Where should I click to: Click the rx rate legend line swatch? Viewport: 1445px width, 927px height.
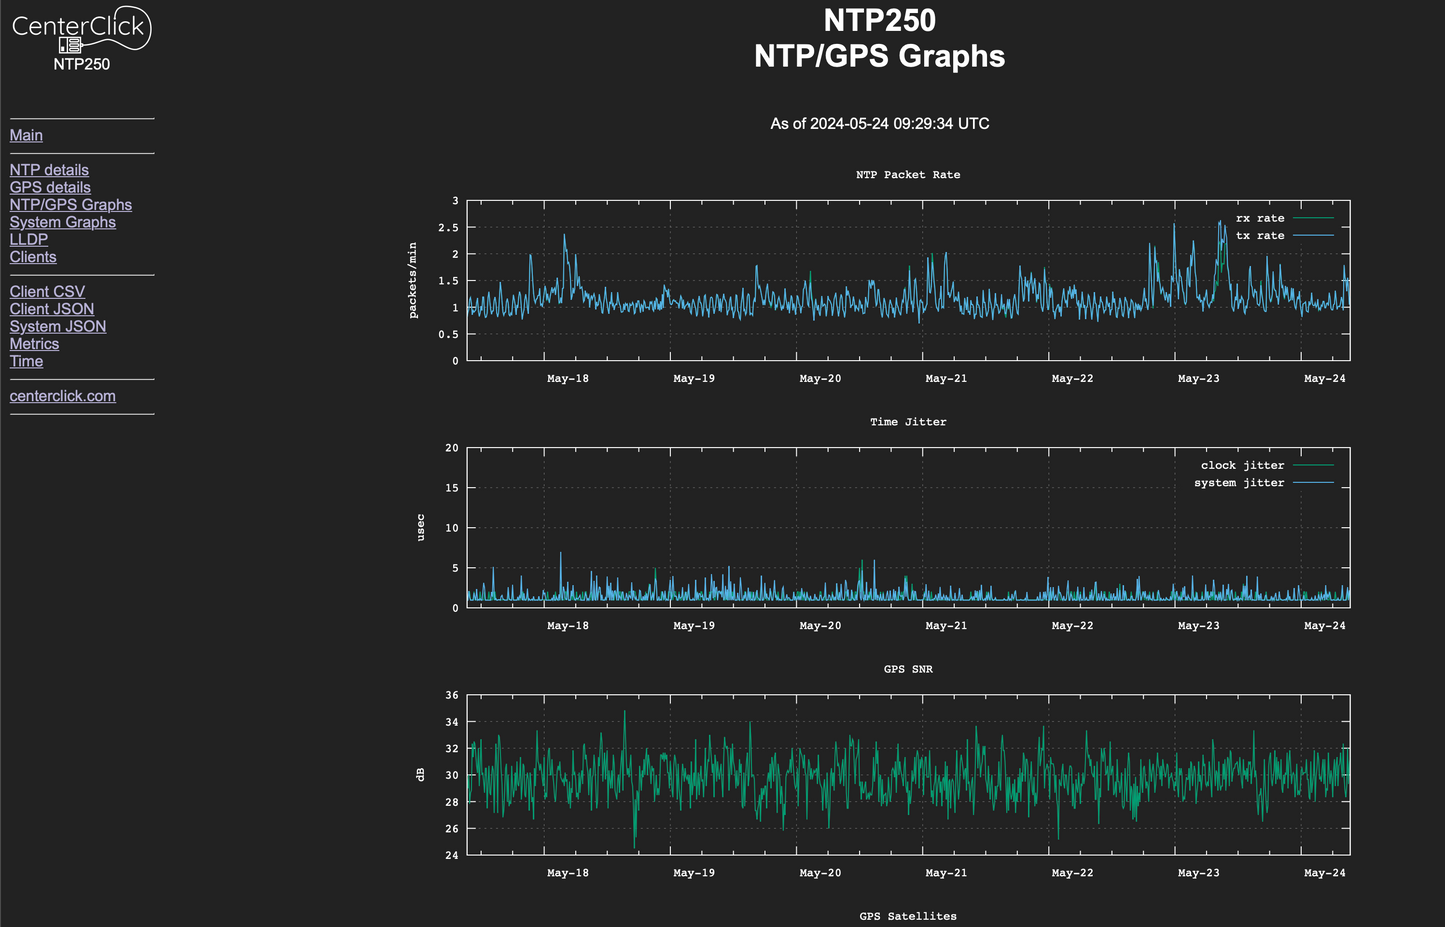point(1313,218)
